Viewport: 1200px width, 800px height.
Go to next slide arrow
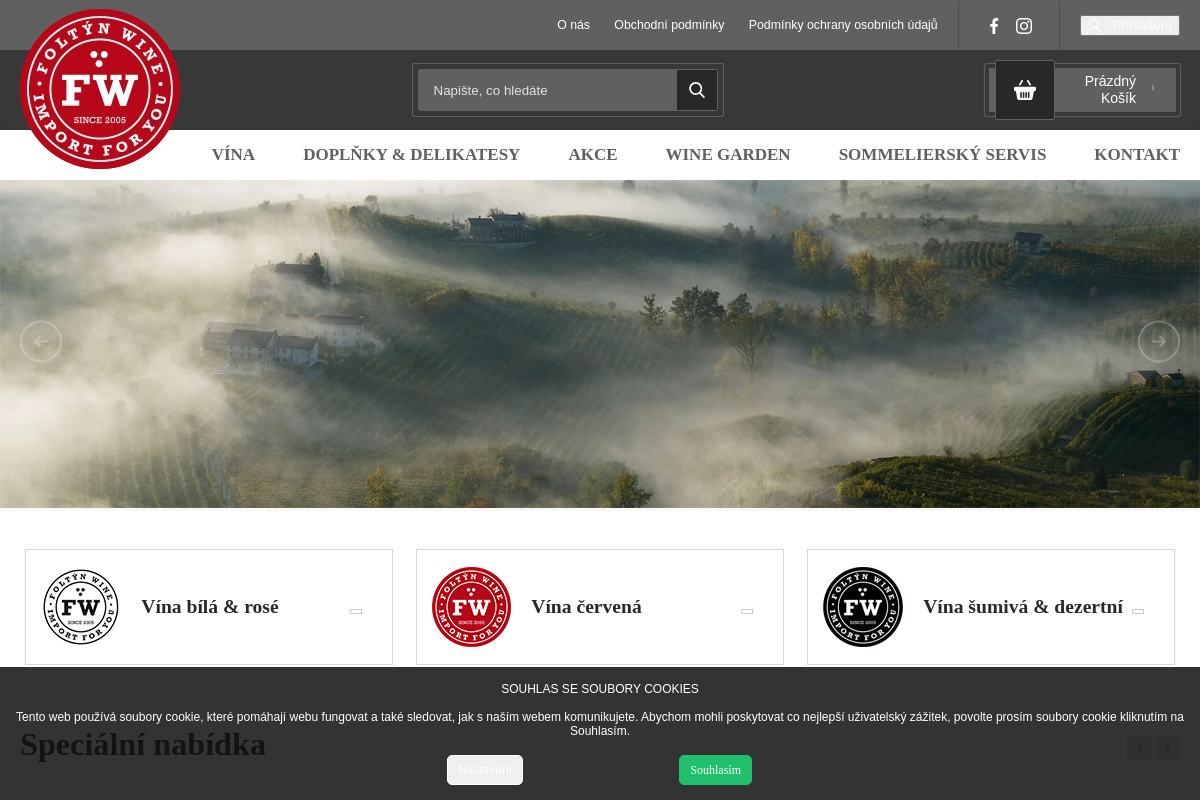pos(1159,341)
